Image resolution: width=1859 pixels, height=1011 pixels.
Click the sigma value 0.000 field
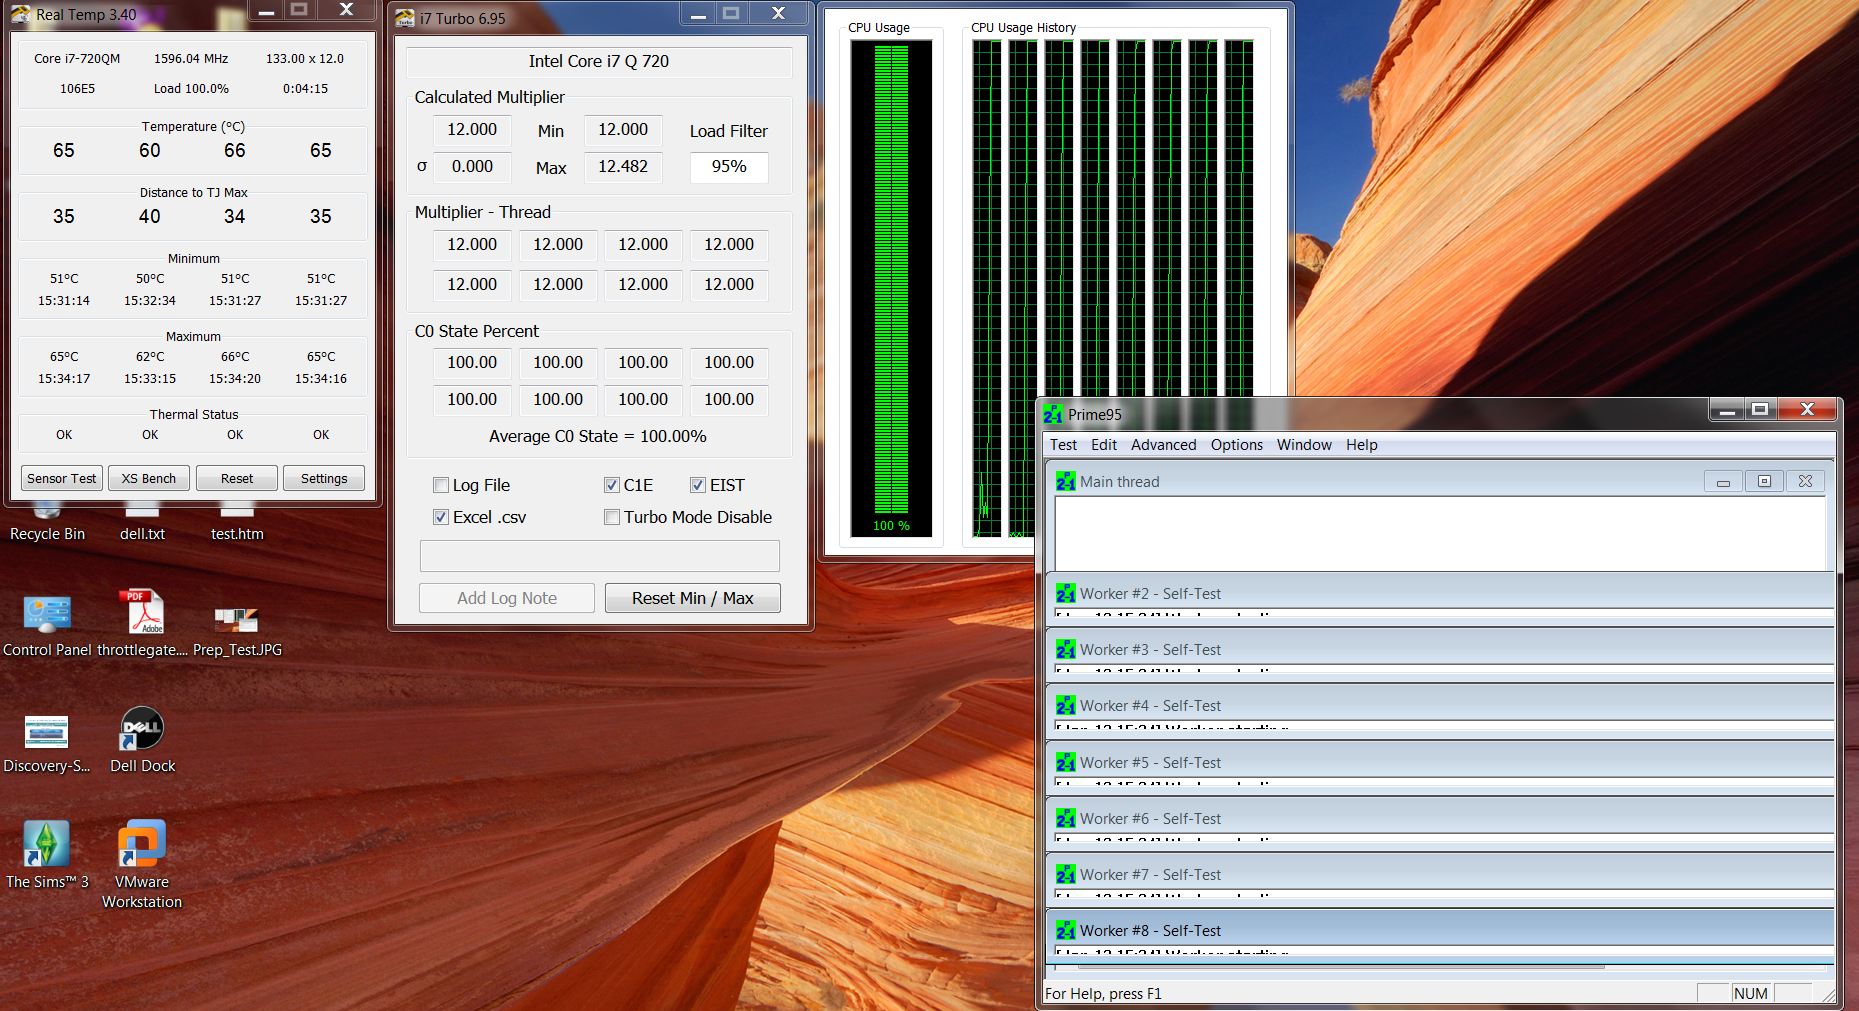click(x=472, y=166)
